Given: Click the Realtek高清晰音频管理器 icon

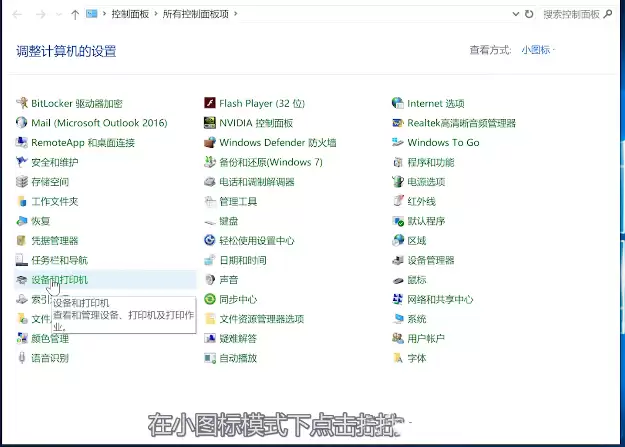Looking at the screenshot, I should [398, 123].
